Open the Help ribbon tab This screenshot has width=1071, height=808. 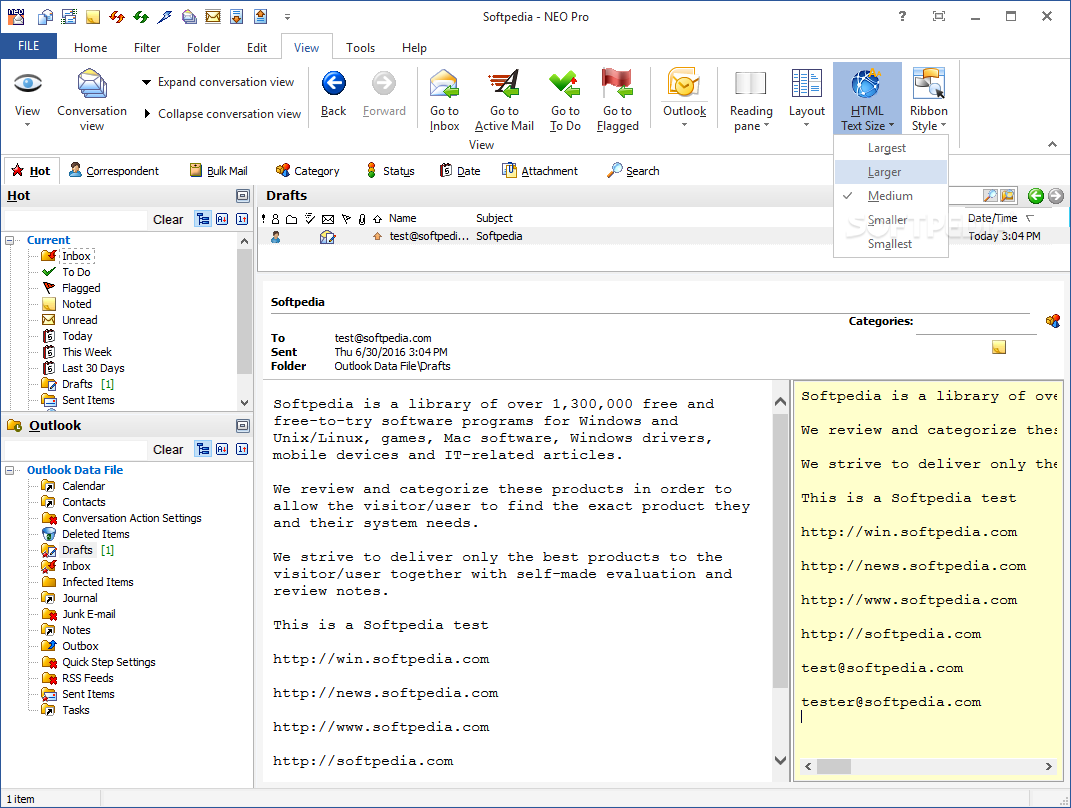414,48
